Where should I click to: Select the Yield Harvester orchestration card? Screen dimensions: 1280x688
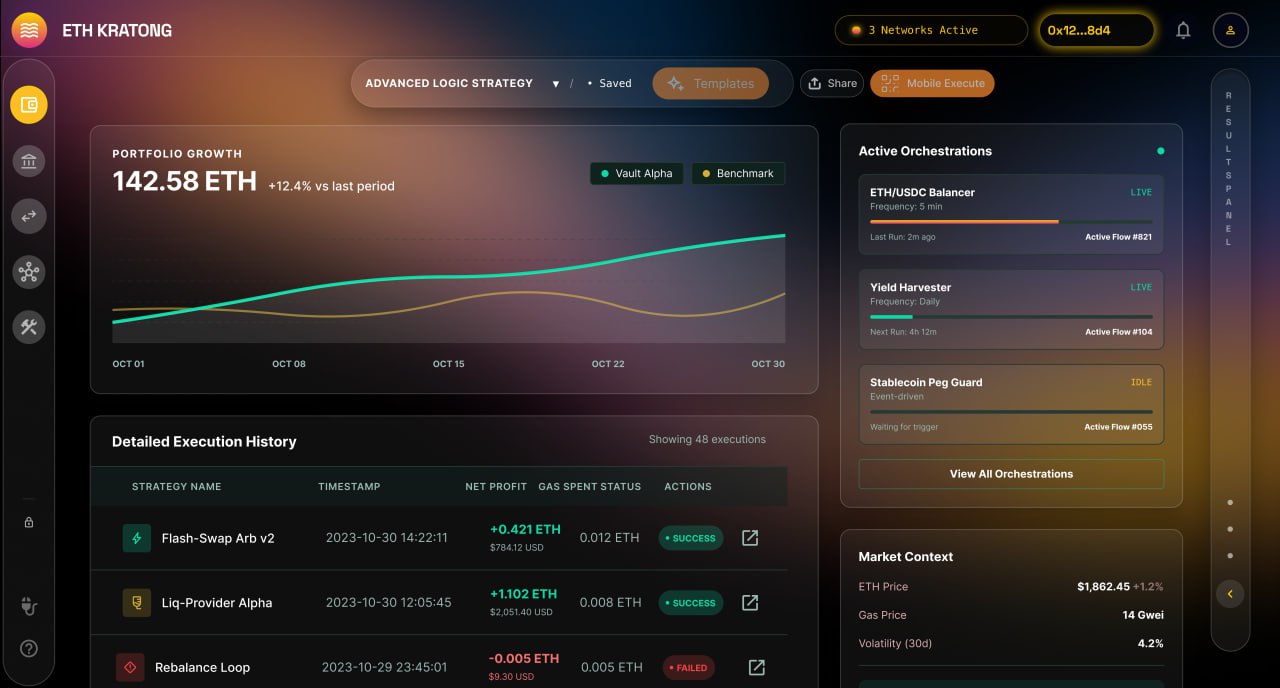coord(1011,309)
